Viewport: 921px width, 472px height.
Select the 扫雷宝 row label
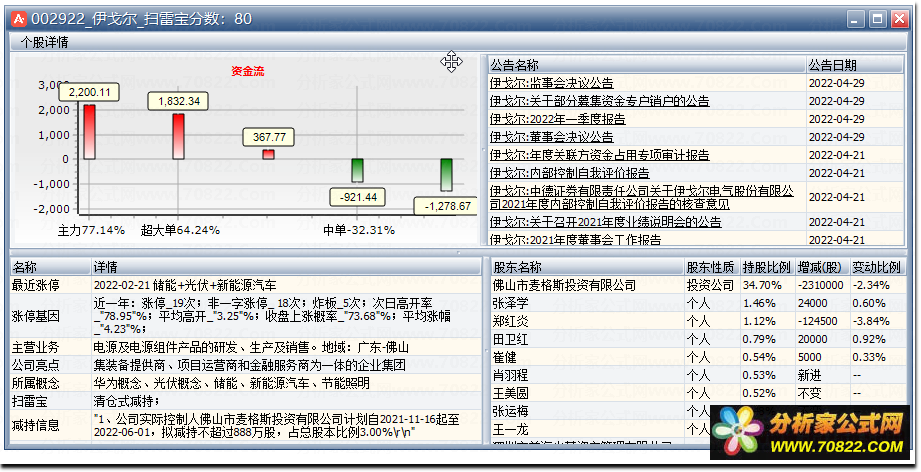coord(29,402)
